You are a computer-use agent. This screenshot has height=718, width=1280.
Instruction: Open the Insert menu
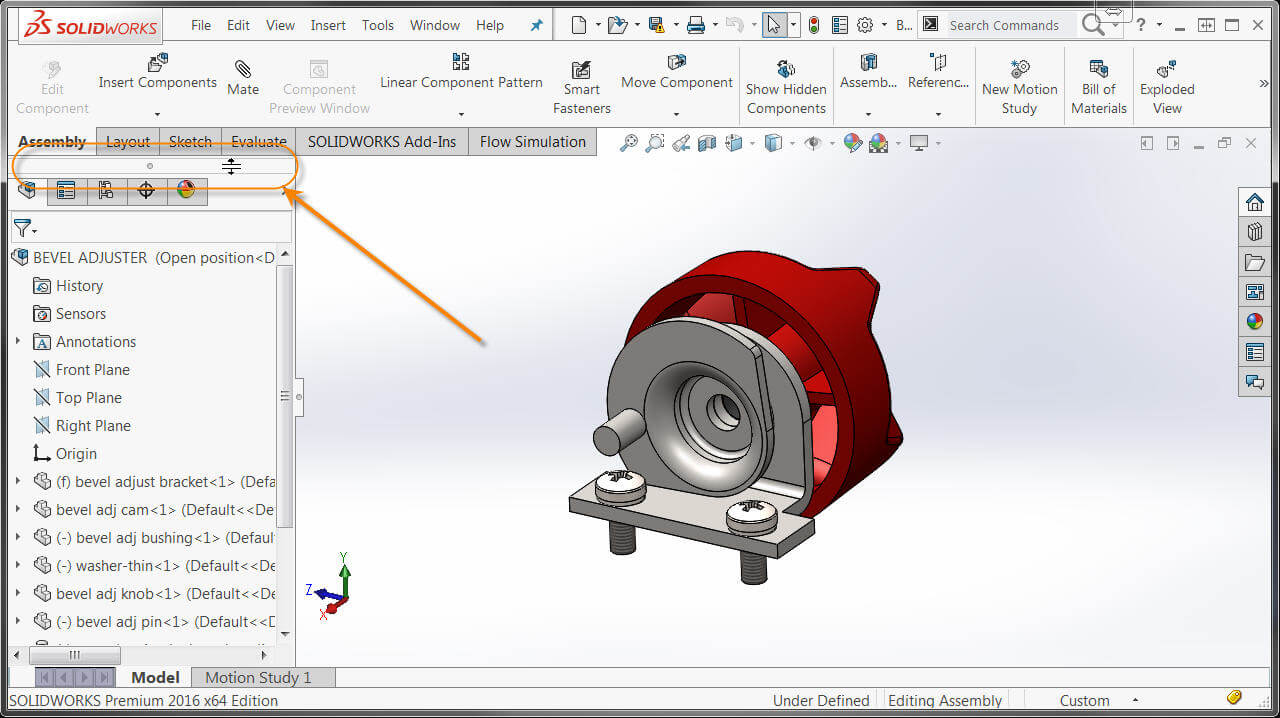click(328, 25)
